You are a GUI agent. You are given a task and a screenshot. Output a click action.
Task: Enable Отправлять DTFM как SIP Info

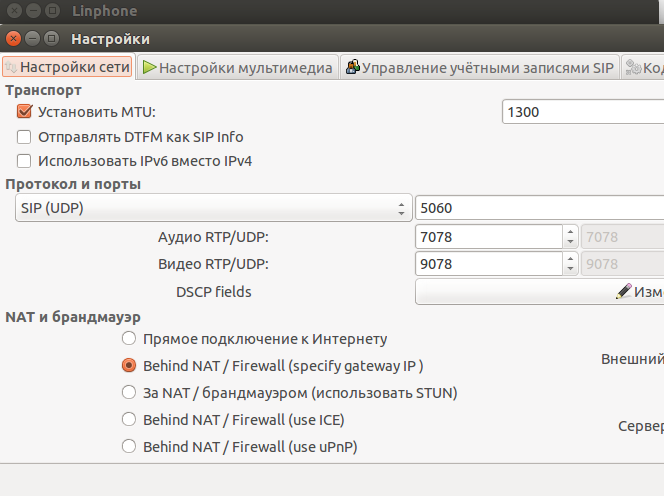pos(25,137)
